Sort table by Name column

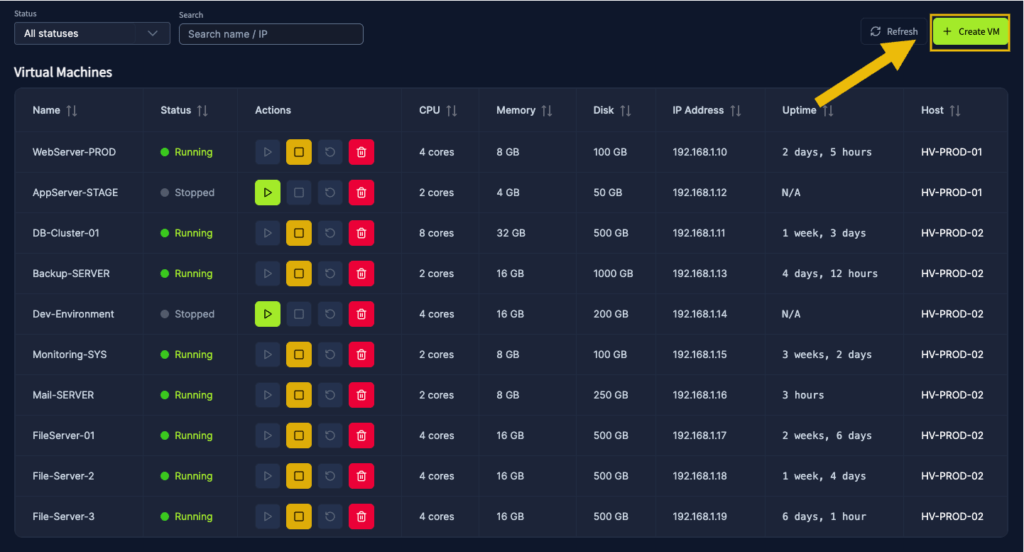point(70,110)
